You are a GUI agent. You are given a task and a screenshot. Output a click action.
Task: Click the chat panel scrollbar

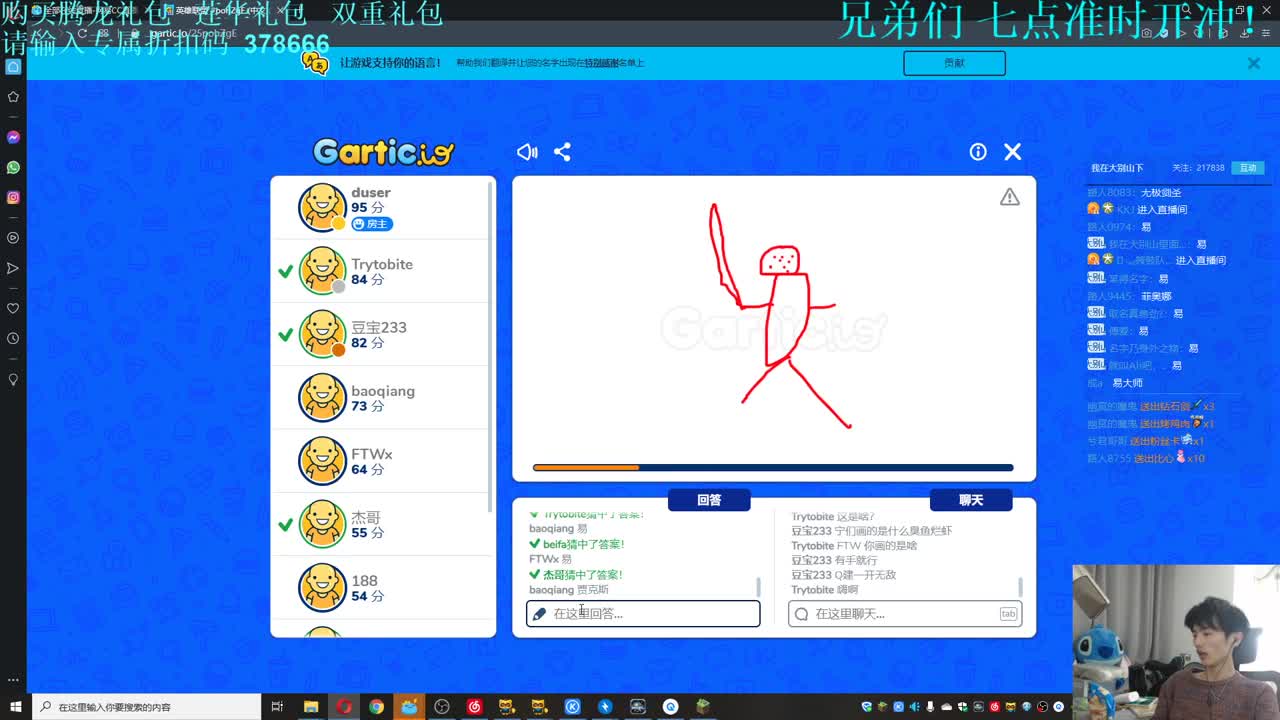pos(1020,587)
